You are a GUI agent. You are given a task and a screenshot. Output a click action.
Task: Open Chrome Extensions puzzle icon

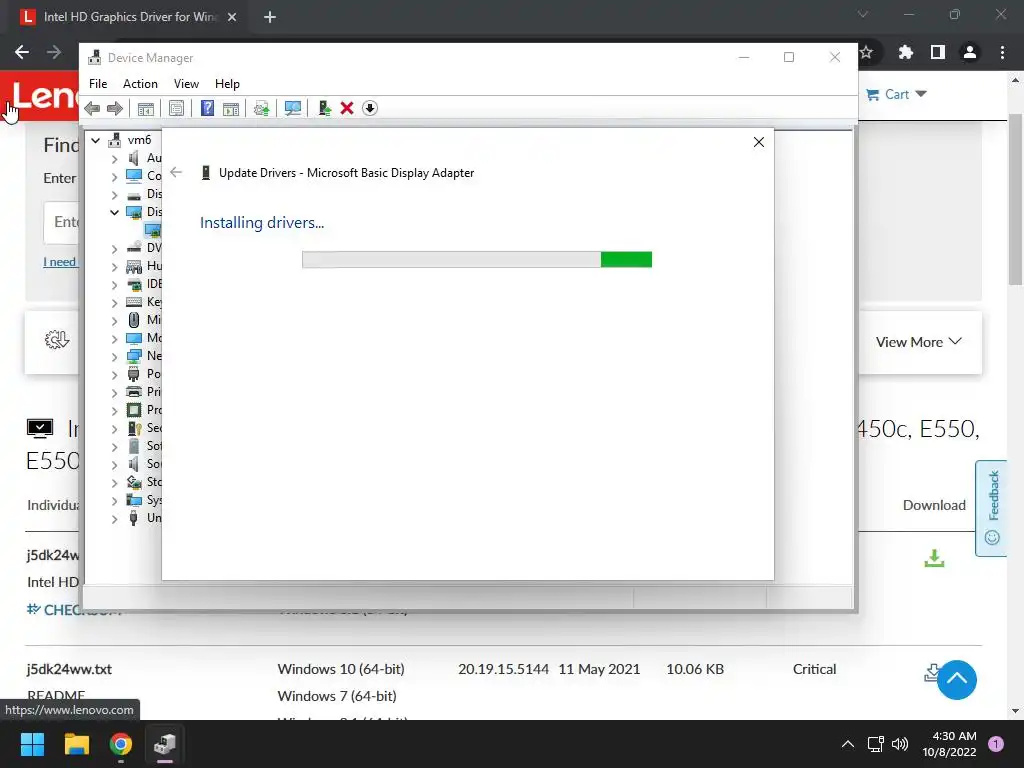906,52
